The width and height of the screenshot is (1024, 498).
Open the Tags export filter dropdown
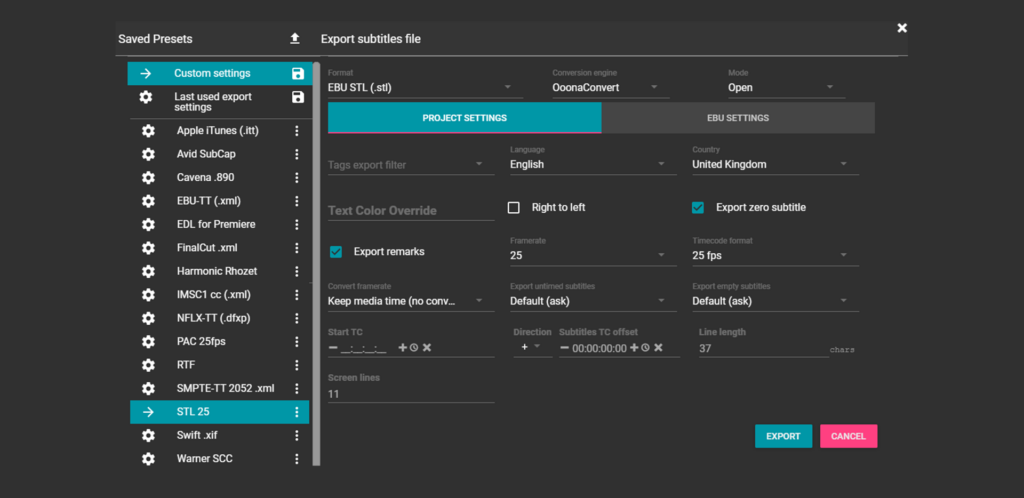tap(411, 164)
